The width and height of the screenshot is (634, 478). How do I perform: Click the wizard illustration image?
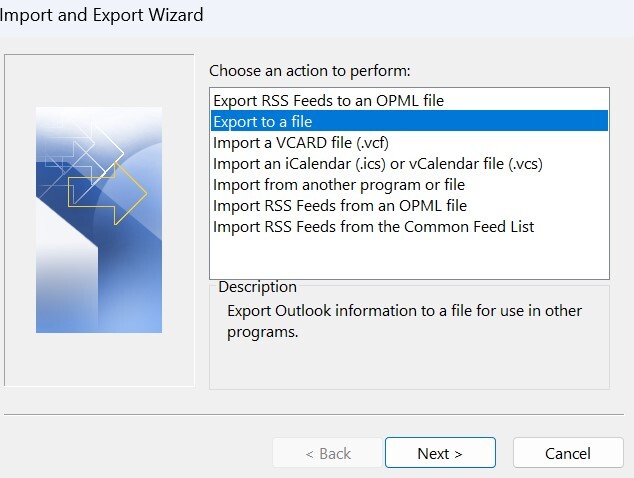tap(99, 220)
